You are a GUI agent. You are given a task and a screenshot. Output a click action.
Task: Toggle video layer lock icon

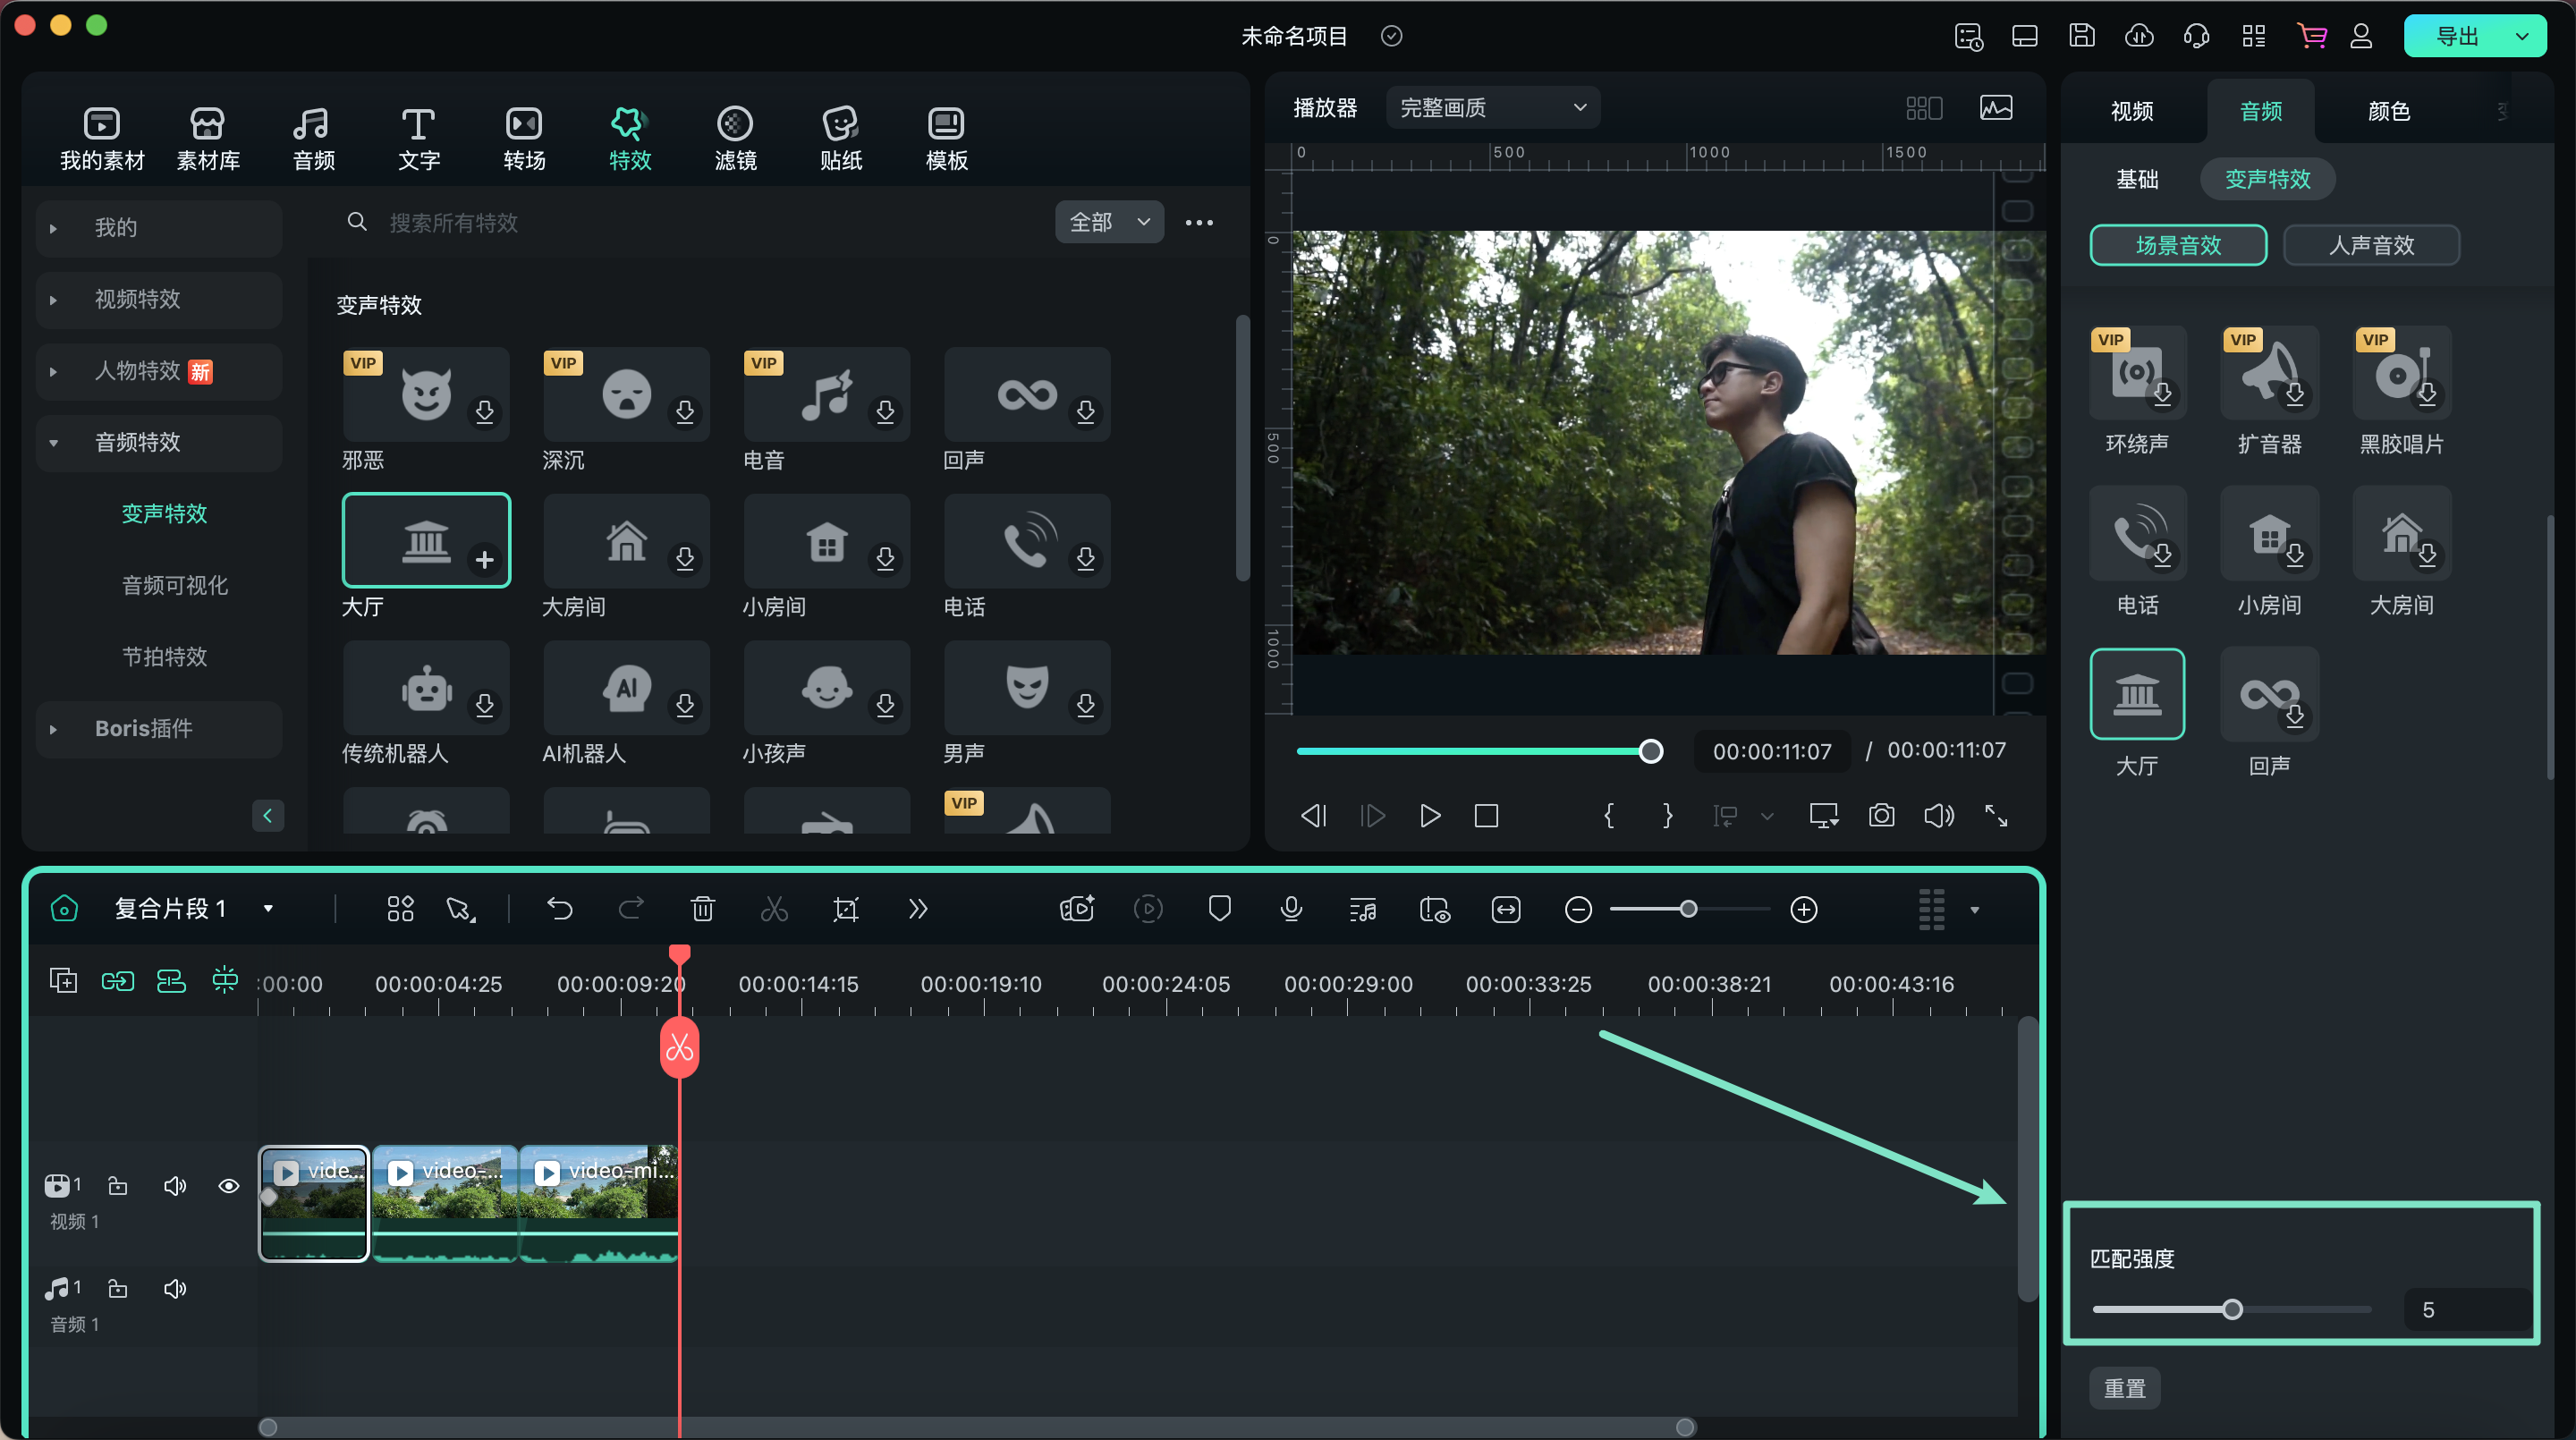119,1185
